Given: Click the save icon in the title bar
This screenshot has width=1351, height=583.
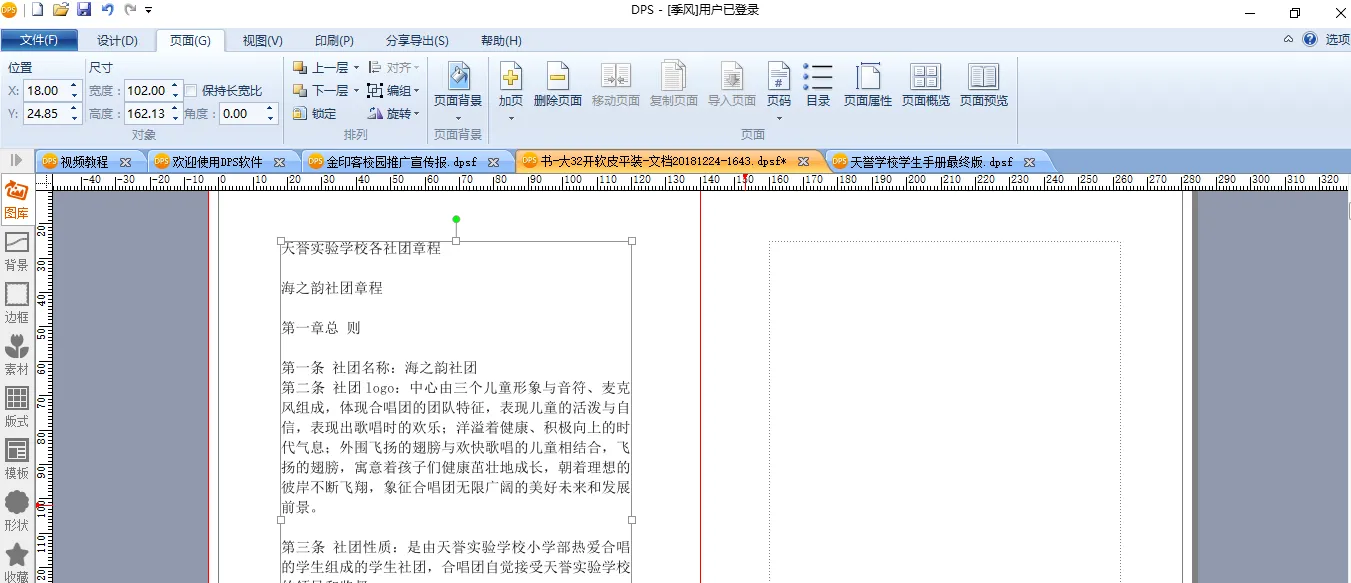Looking at the screenshot, I should (x=84, y=10).
